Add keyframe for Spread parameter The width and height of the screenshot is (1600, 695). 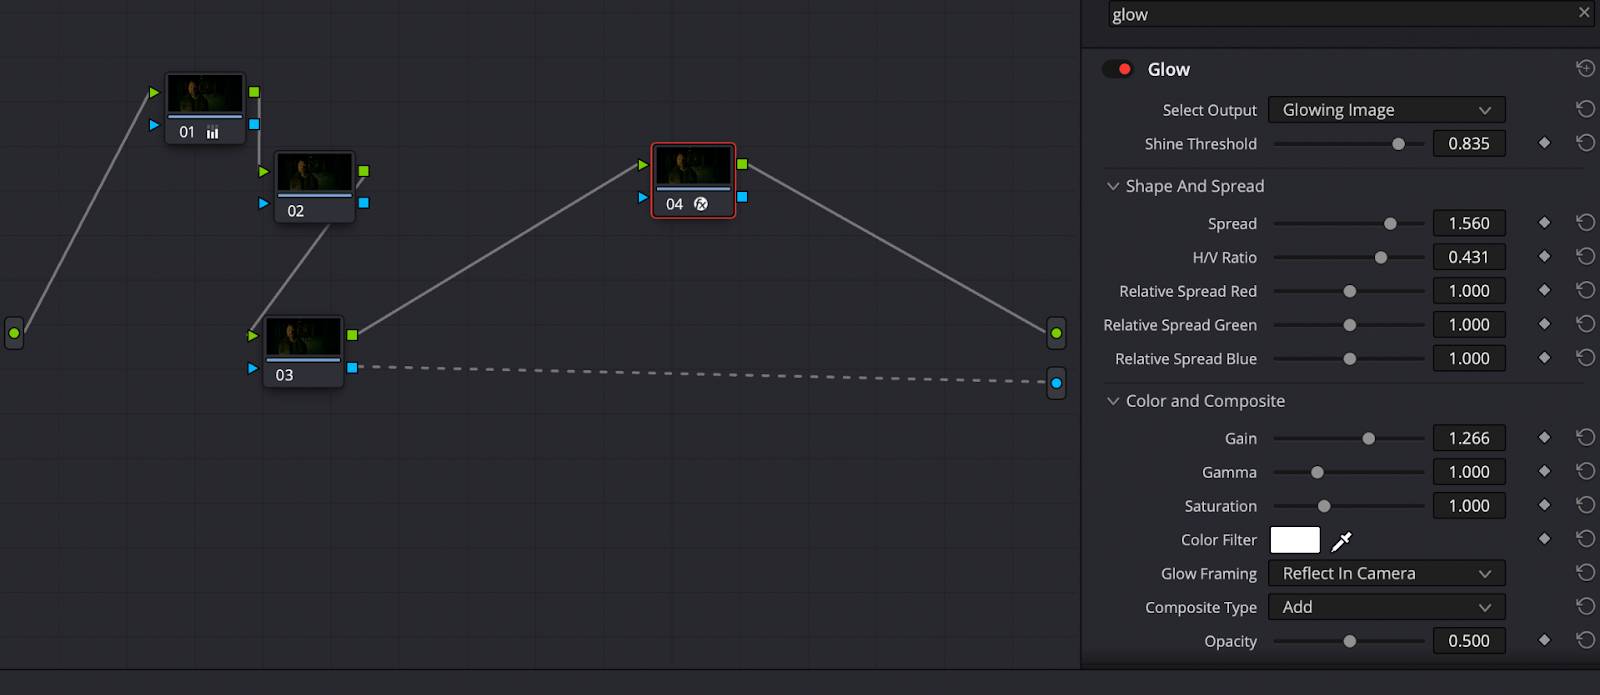pos(1544,223)
